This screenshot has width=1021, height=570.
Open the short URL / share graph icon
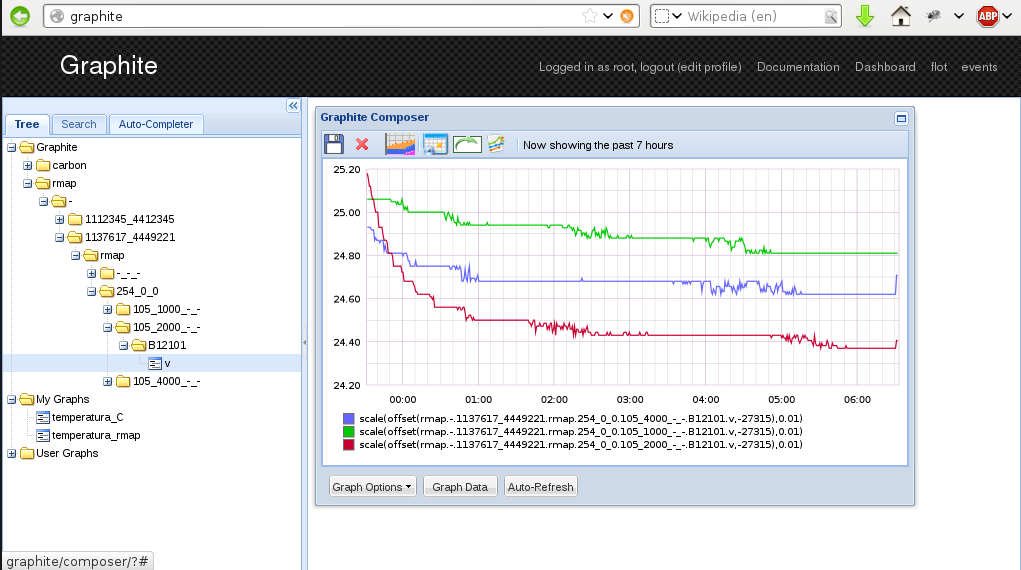(x=496, y=144)
